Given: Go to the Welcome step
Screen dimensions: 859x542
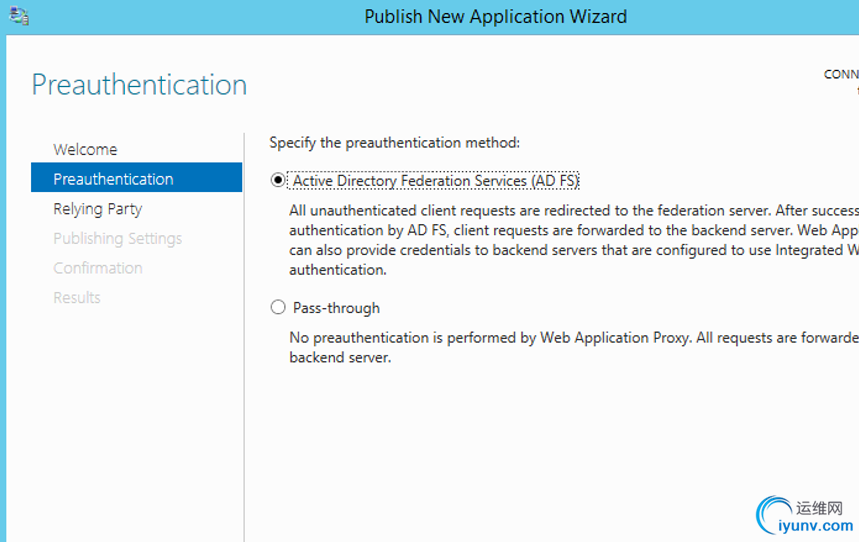Looking at the screenshot, I should pyautogui.click(x=85, y=150).
